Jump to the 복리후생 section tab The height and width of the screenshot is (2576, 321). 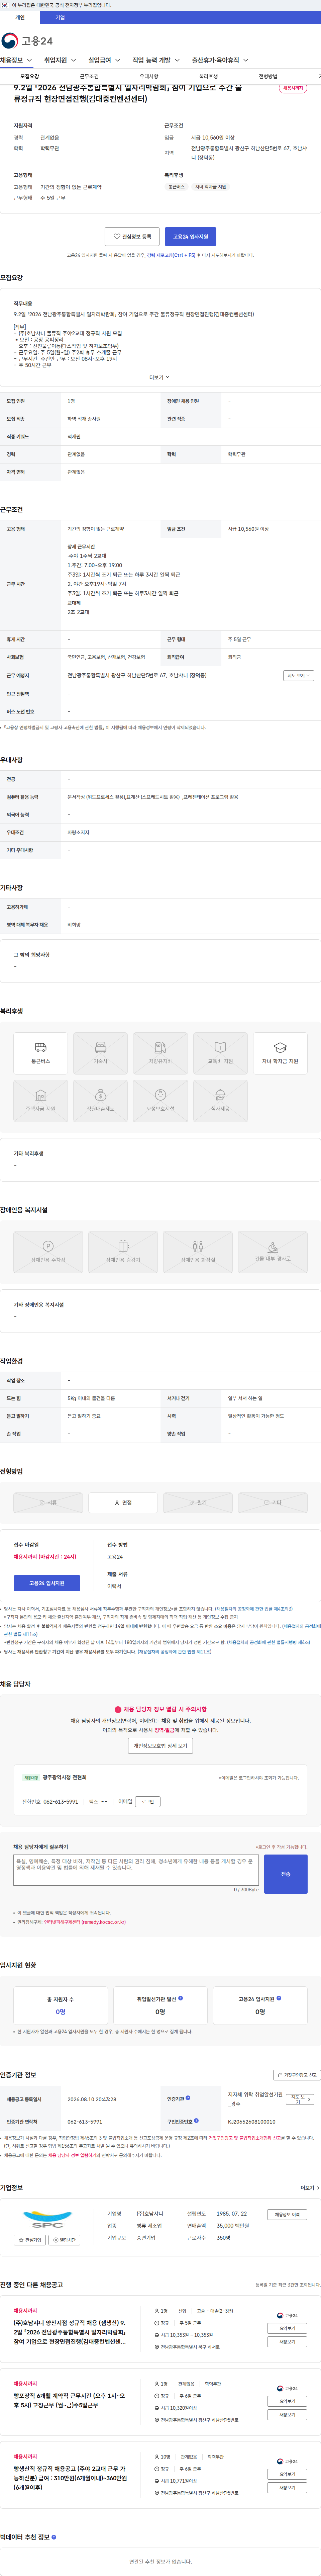208,76
